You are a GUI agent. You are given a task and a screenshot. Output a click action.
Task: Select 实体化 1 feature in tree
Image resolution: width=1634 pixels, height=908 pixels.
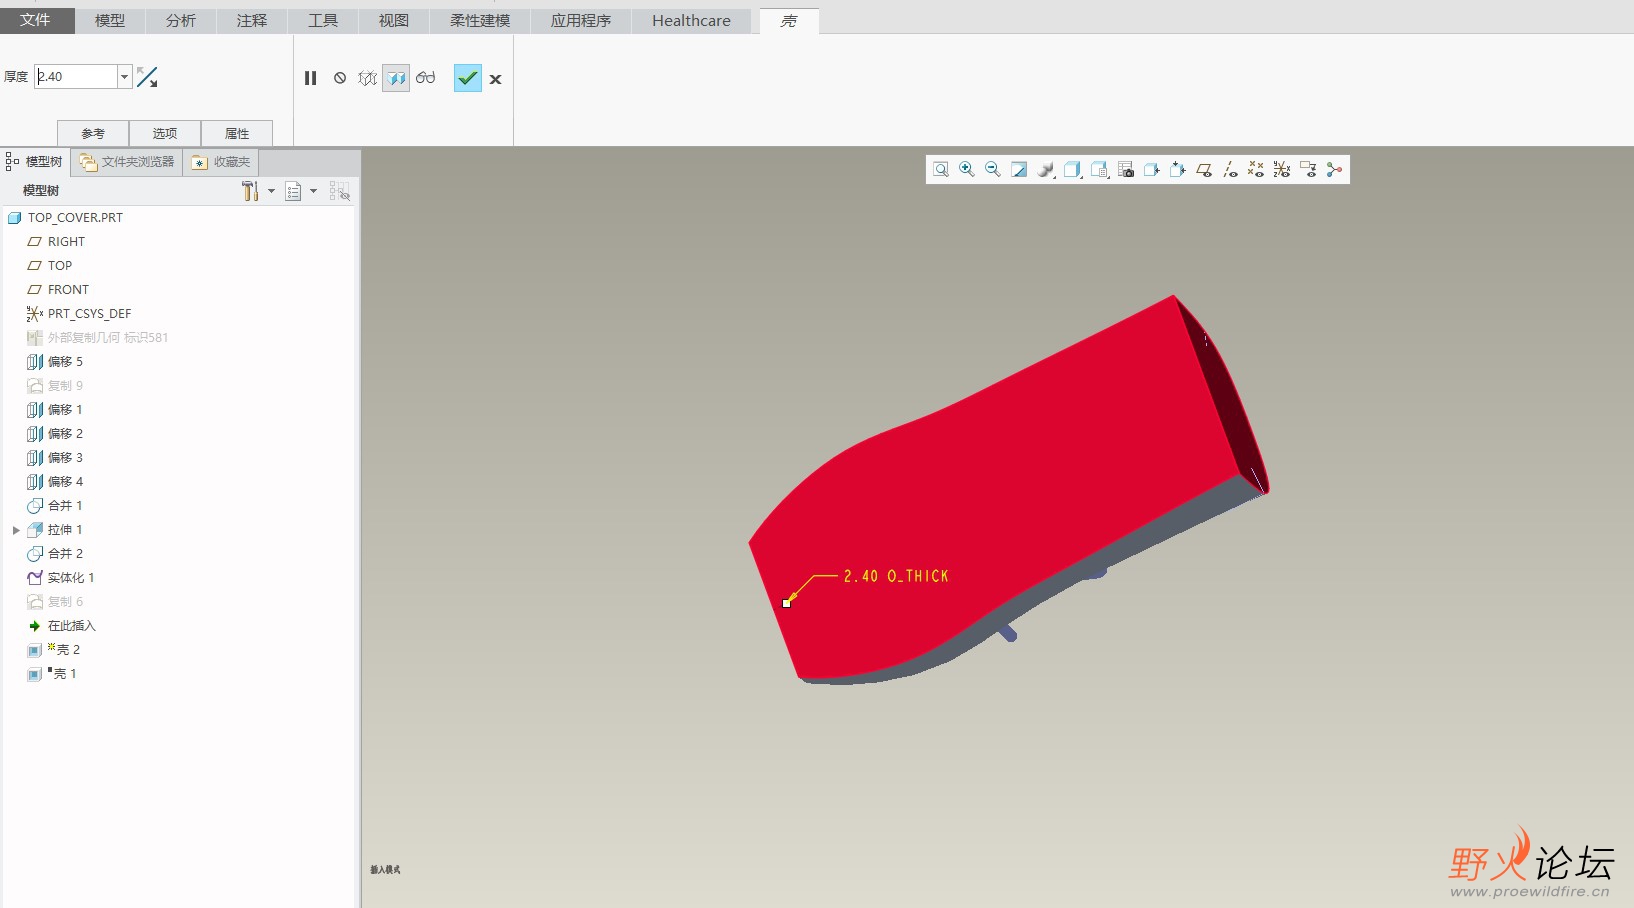click(x=71, y=577)
